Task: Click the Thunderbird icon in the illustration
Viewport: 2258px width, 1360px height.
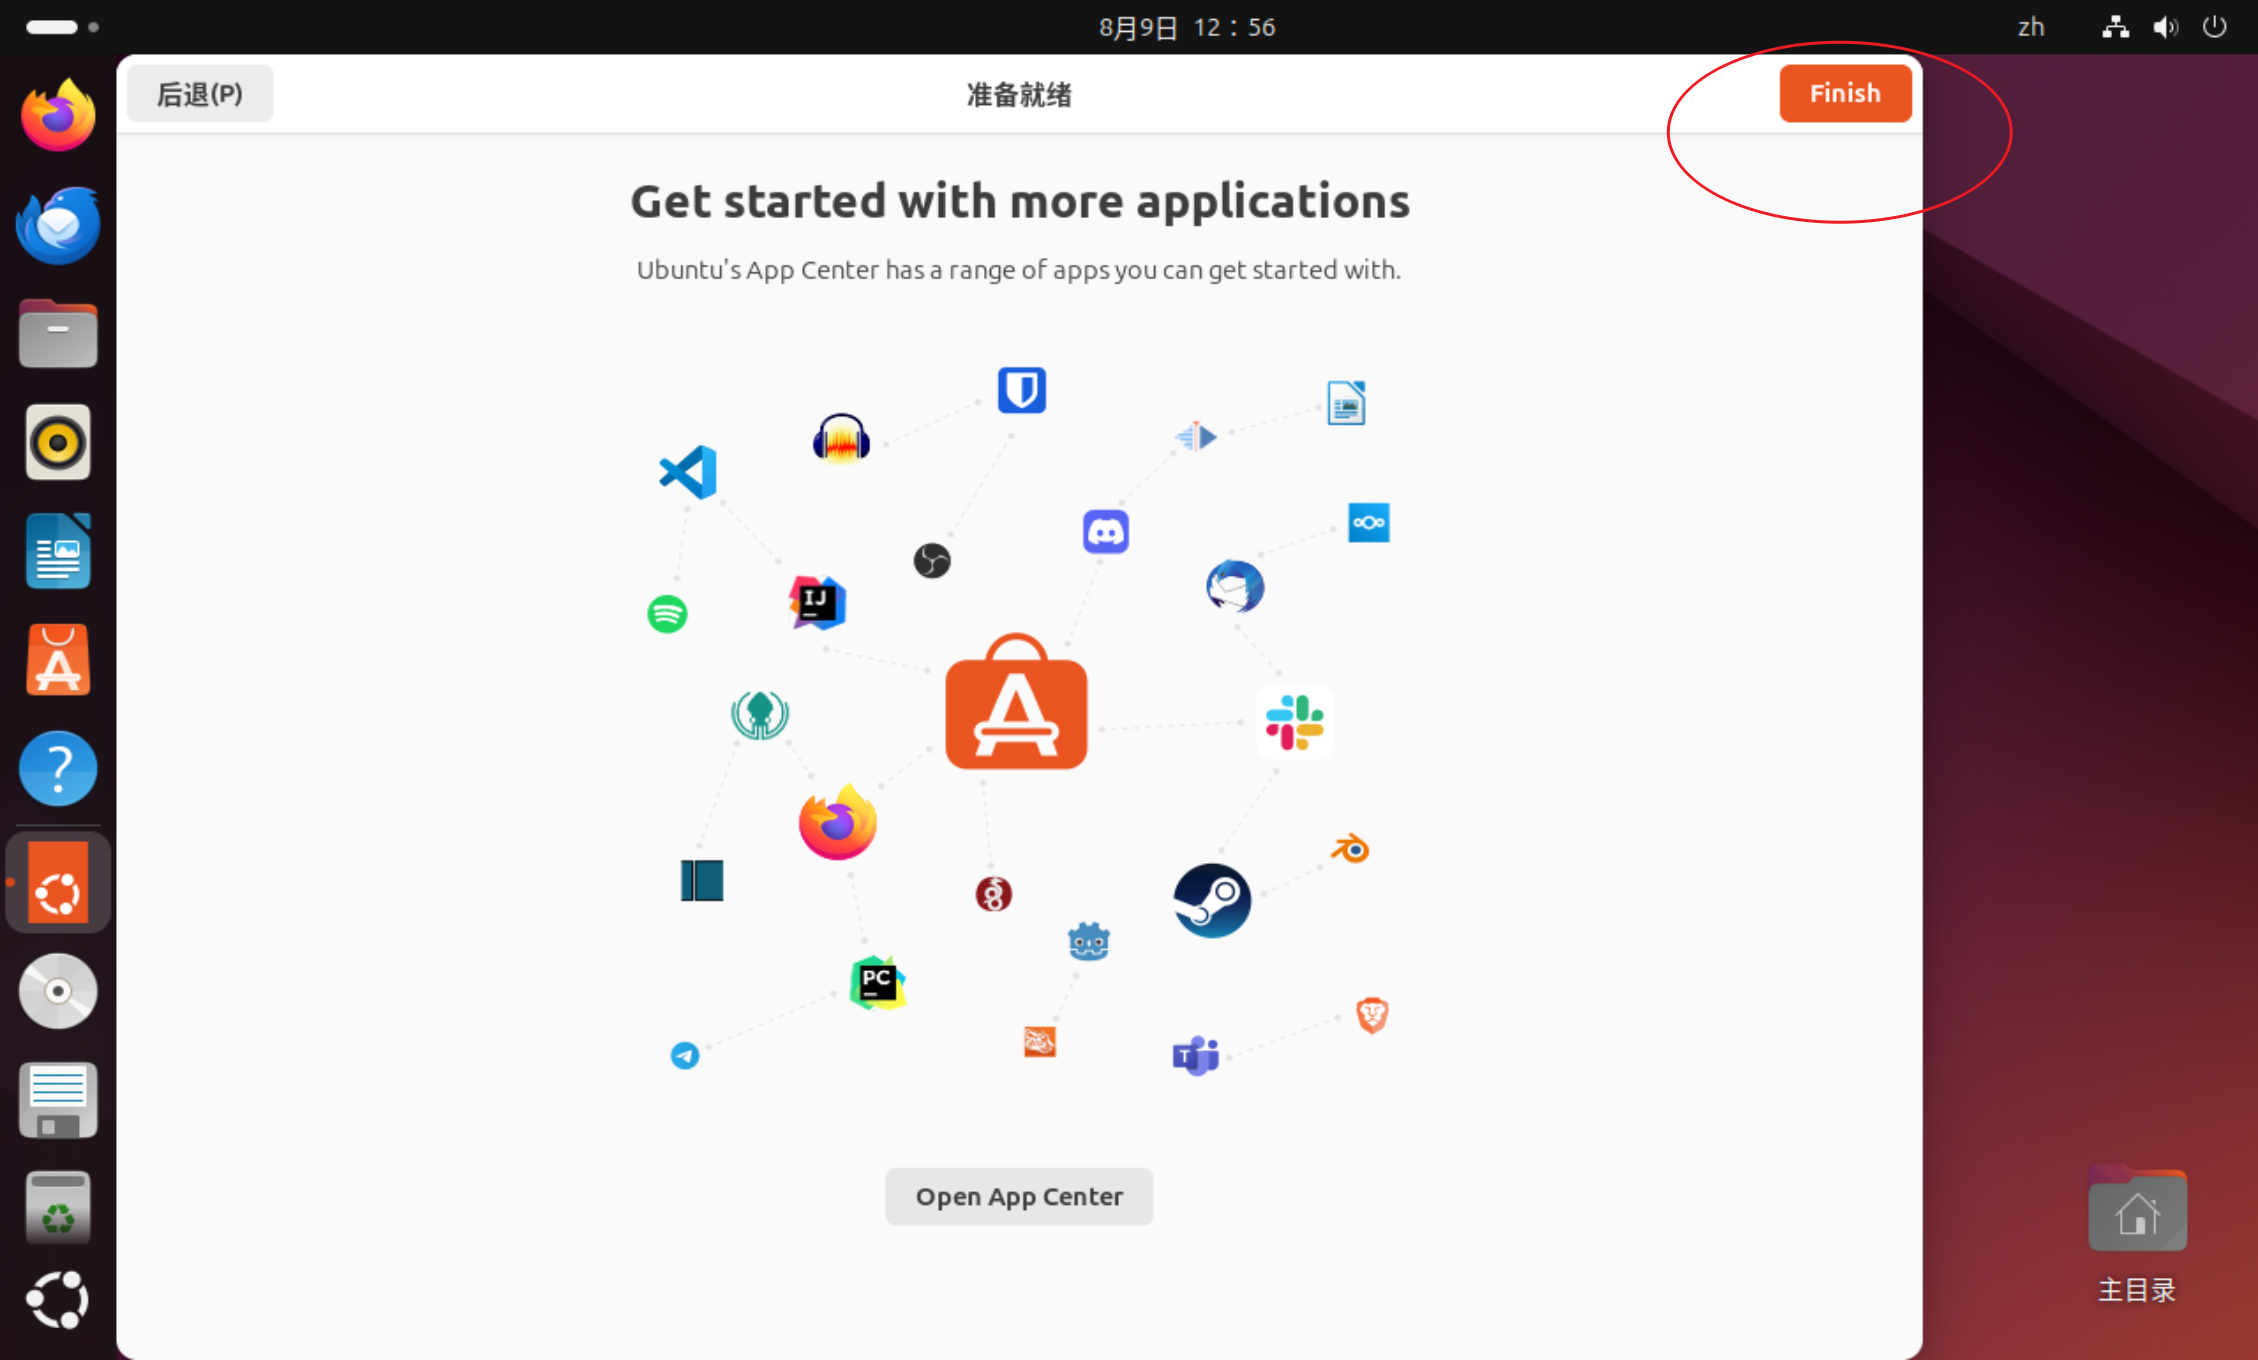Action: 1235,586
